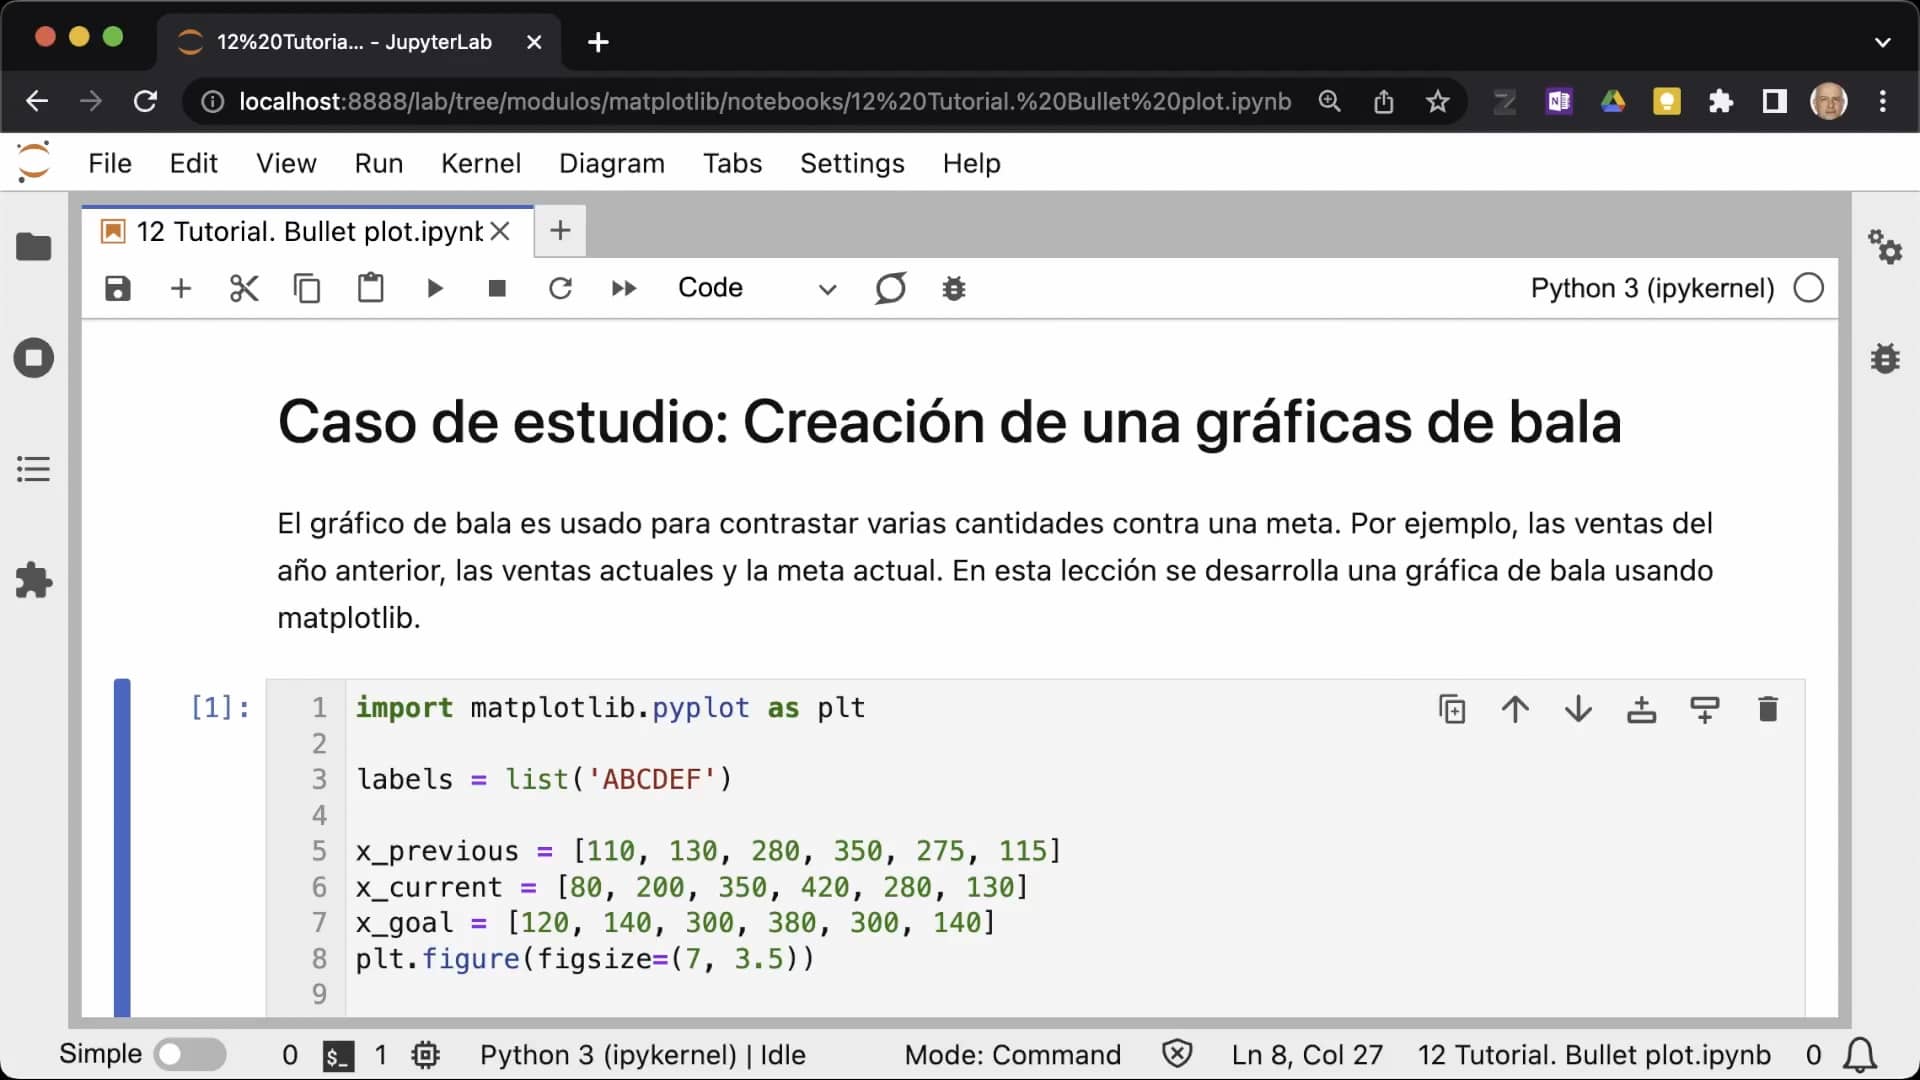
Task: Open the extension manager puzzle icon
Action: point(34,580)
